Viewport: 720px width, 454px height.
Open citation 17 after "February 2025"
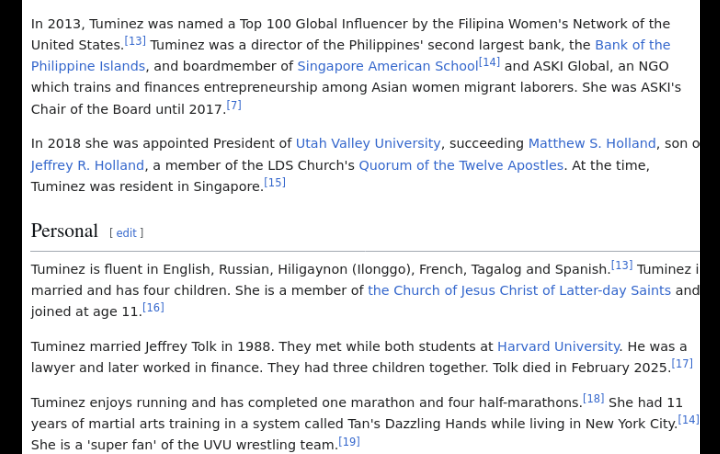(x=682, y=363)
